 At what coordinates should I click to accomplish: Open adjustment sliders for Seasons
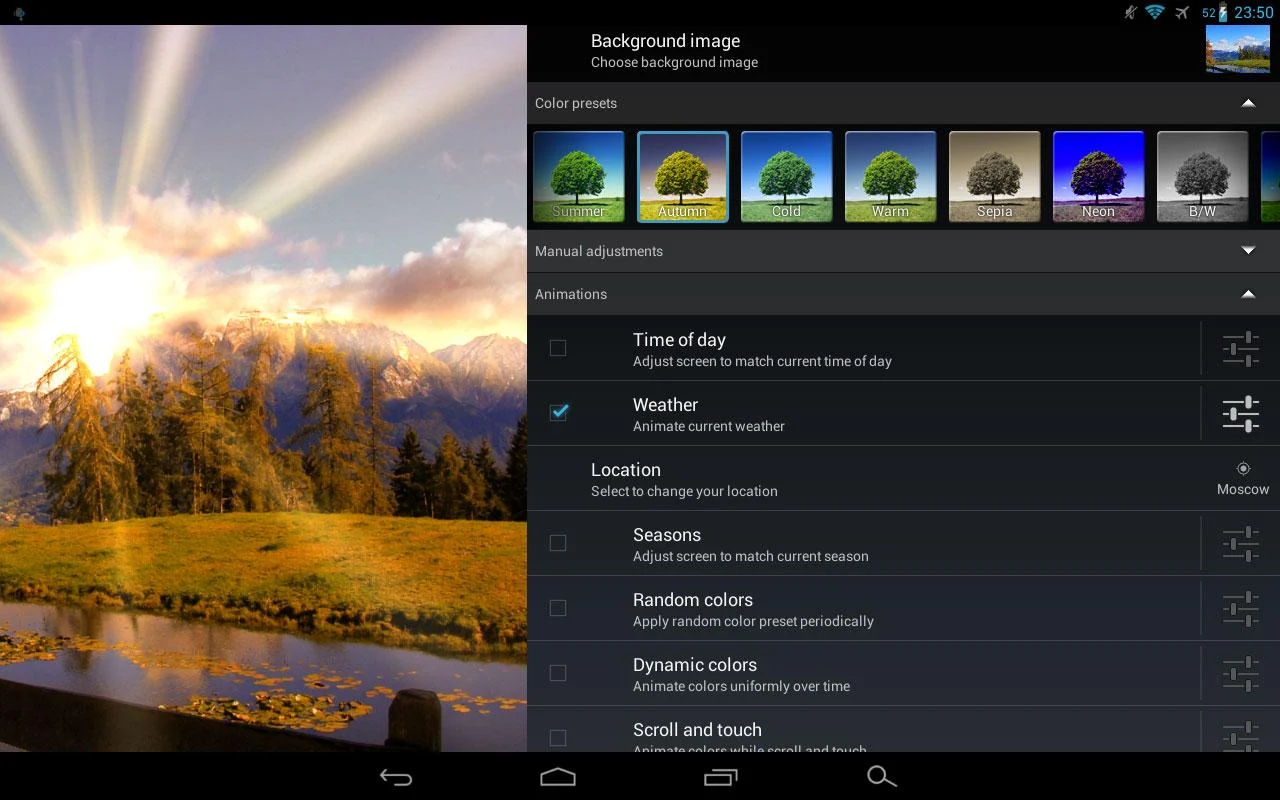(x=1239, y=543)
